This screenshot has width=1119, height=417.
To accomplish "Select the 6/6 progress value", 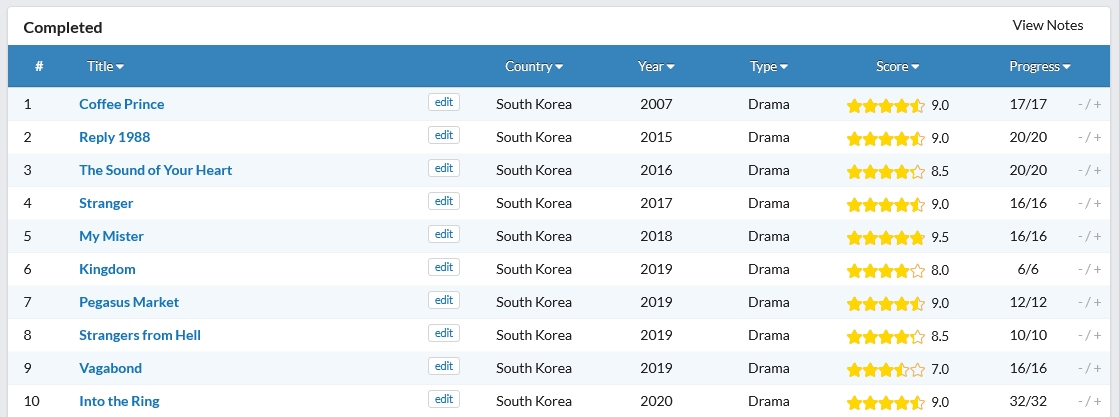I will [1028, 269].
